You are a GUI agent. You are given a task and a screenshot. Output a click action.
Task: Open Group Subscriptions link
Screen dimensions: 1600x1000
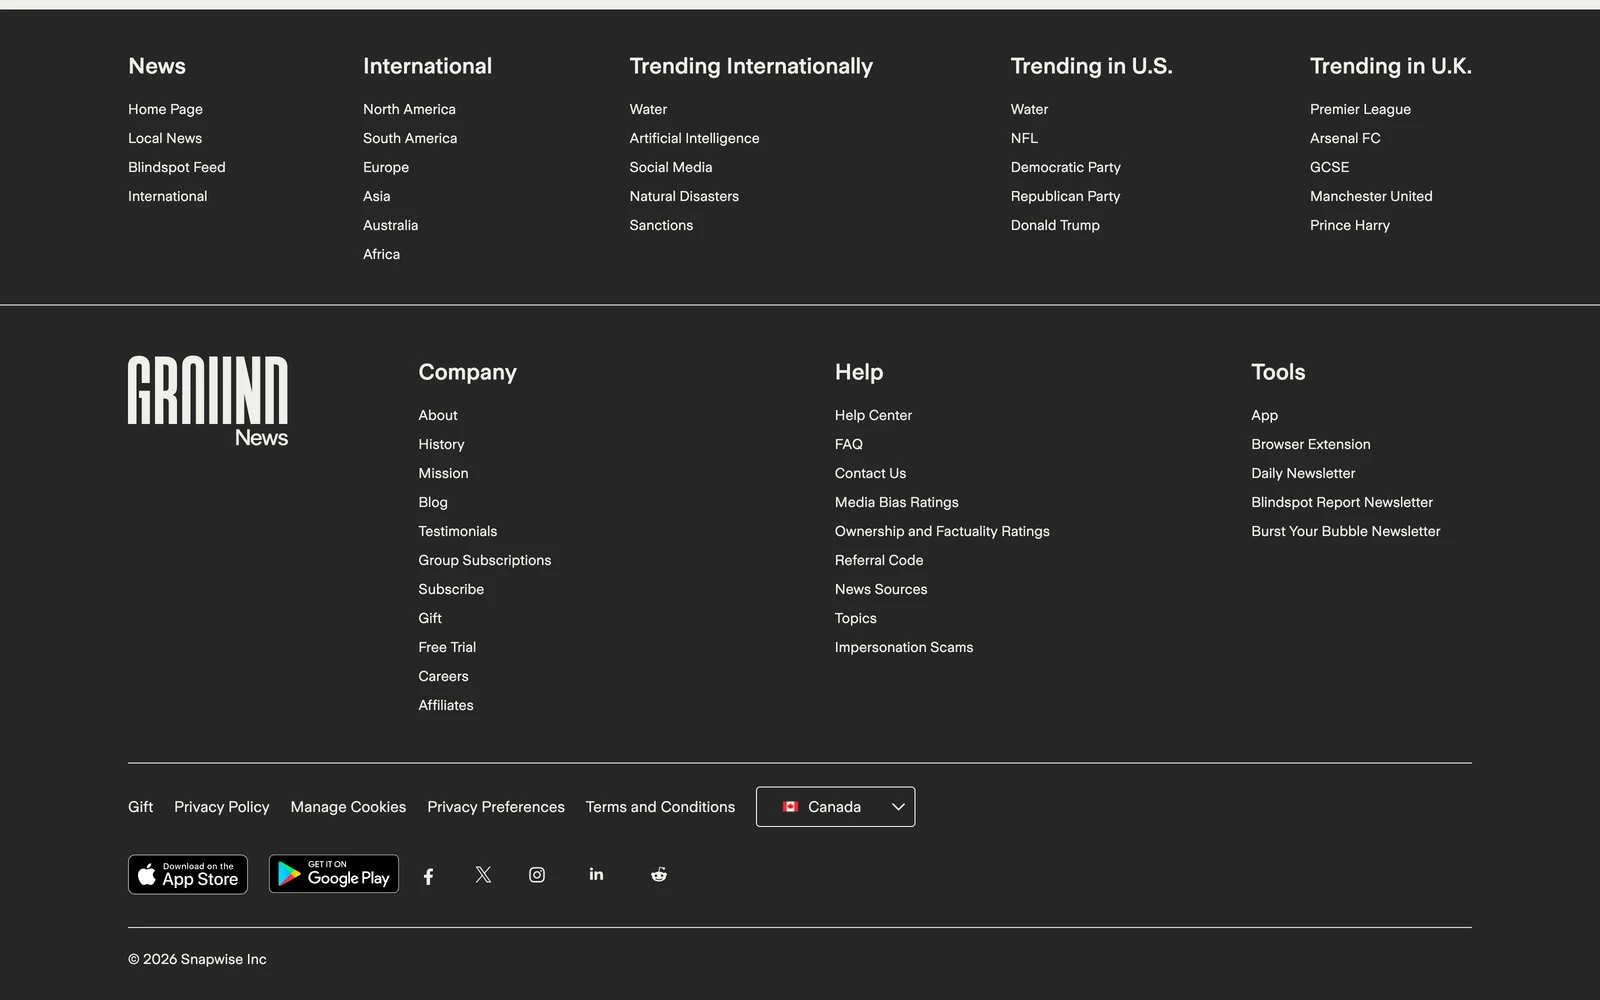click(484, 560)
